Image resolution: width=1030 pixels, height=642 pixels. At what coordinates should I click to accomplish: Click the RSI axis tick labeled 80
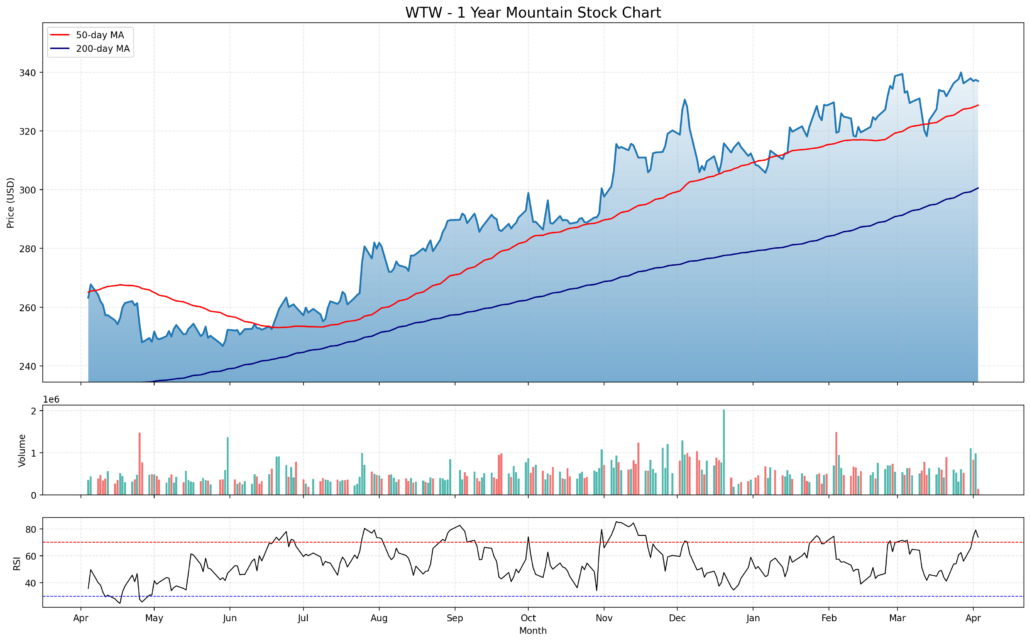click(32, 530)
